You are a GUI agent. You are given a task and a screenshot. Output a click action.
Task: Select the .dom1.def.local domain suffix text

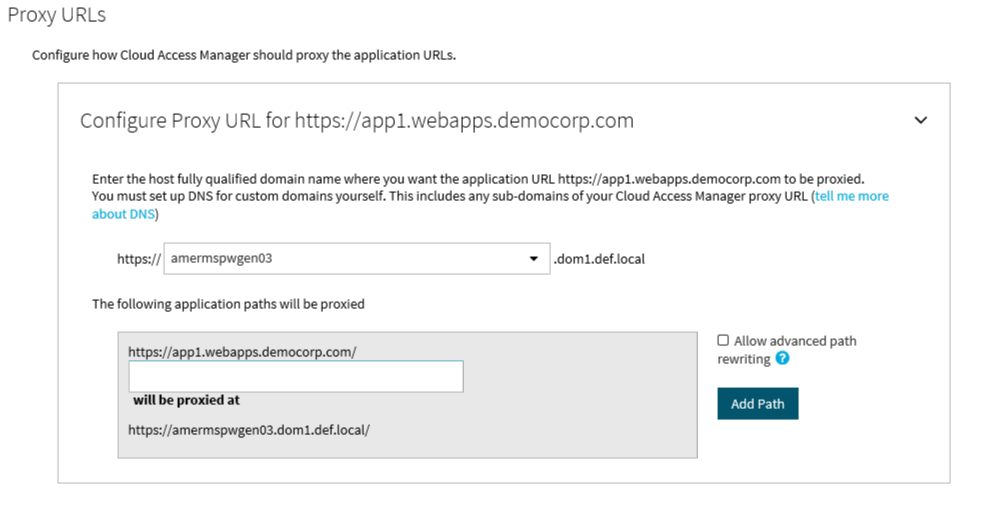[599, 259]
